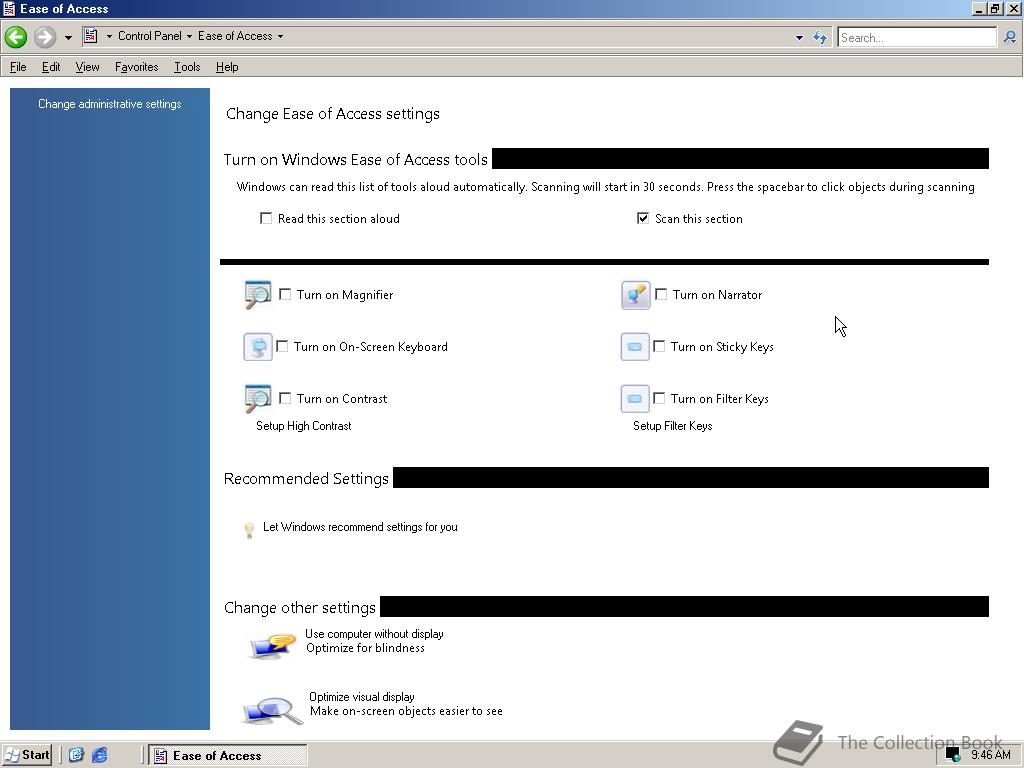The height and width of the screenshot is (768, 1024).
Task: Check the Turn on Magnifier checkbox
Action: (285, 295)
